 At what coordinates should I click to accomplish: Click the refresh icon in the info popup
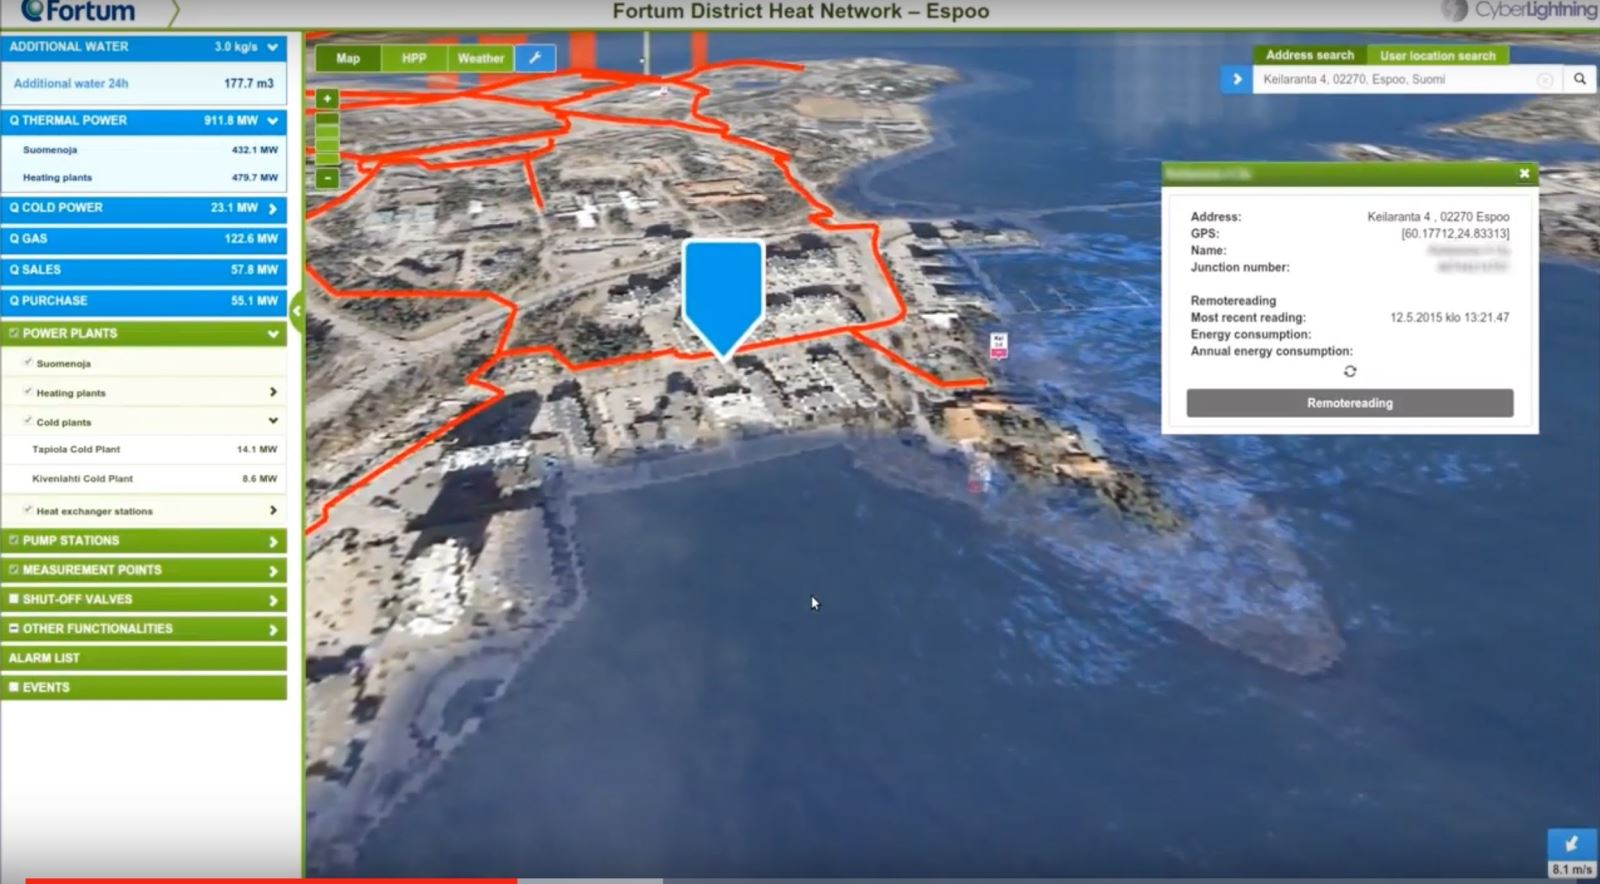pyautogui.click(x=1350, y=371)
